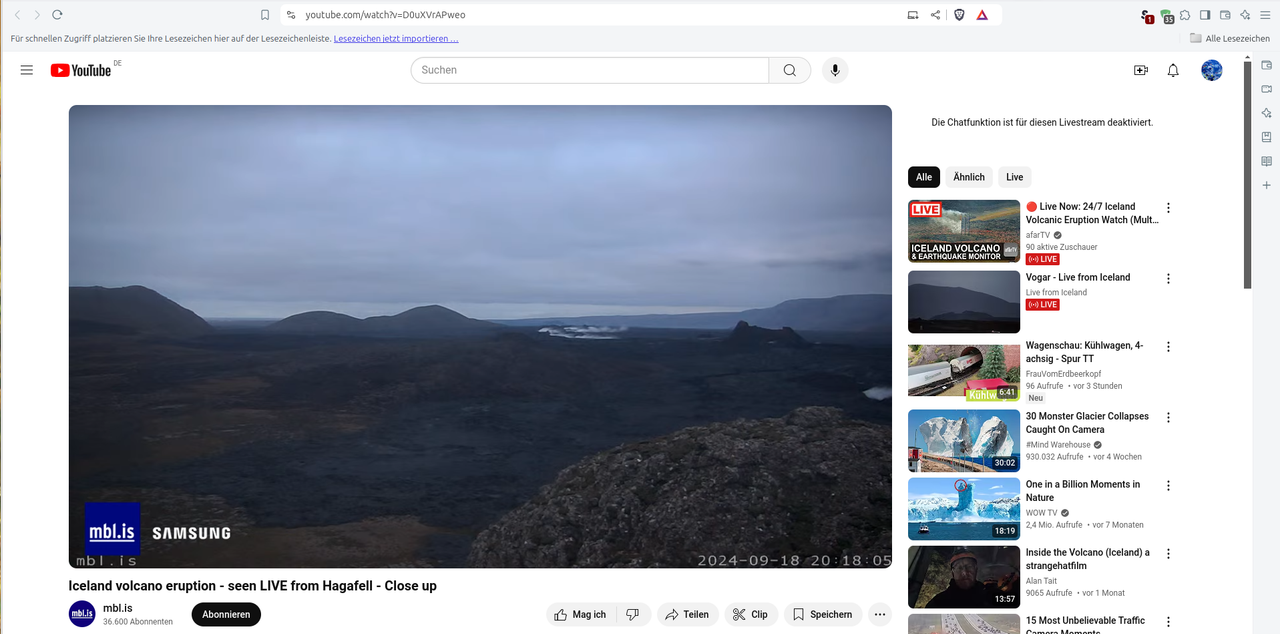
Task: Bookmark this page via the bookmark icon
Action: (x=265, y=15)
